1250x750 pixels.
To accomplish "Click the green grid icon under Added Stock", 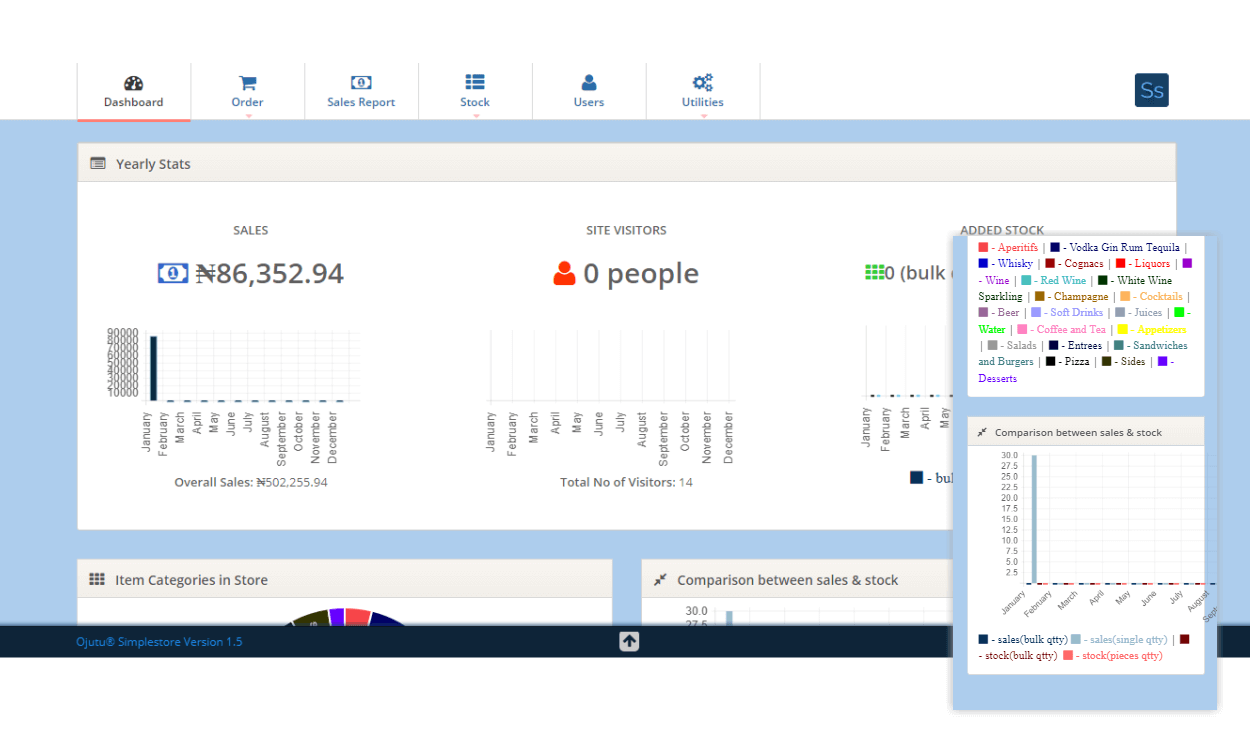I will coord(875,272).
